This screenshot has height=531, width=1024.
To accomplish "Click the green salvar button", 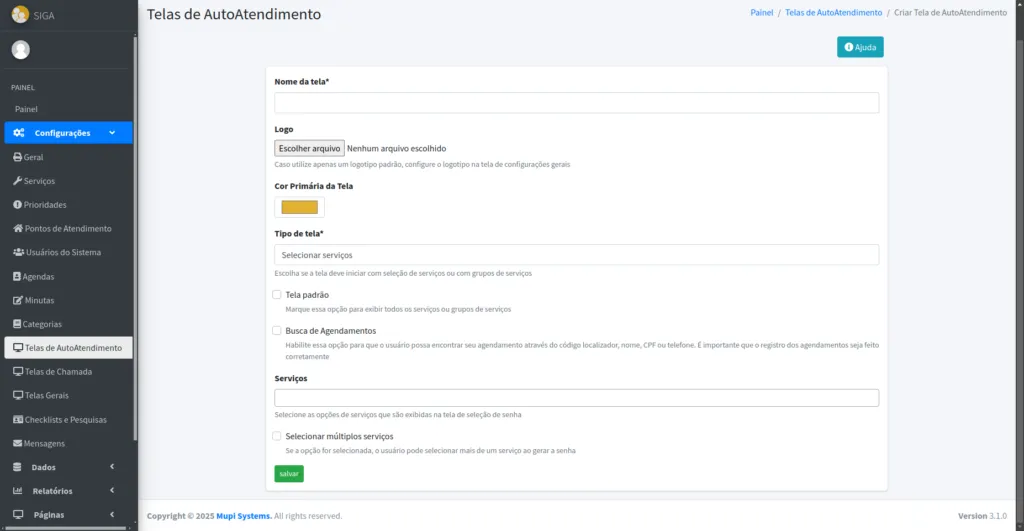I will pyautogui.click(x=289, y=473).
